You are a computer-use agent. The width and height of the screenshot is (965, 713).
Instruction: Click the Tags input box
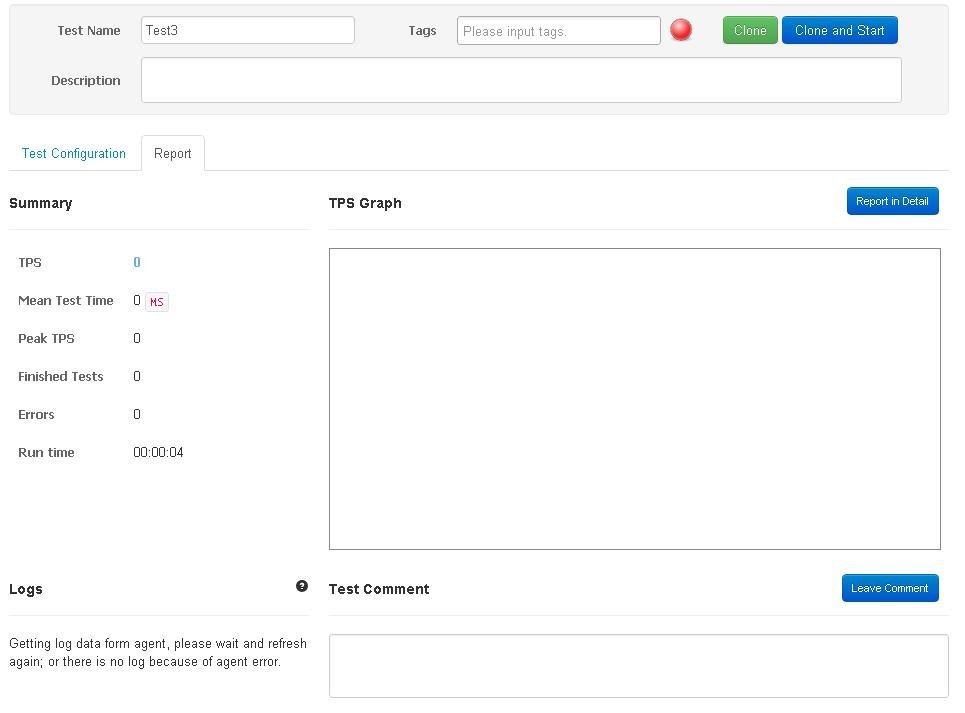558,31
